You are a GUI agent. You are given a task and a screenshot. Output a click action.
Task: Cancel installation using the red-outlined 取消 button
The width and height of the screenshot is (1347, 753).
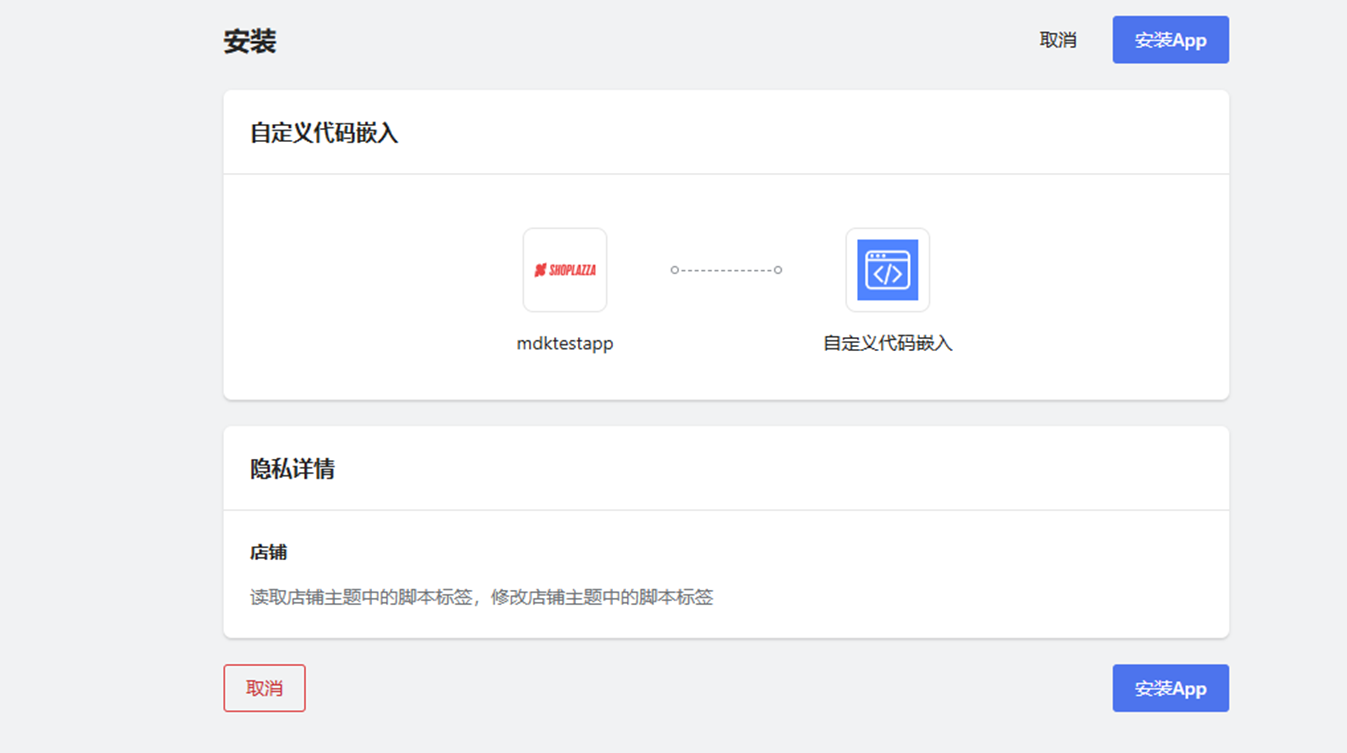264,688
